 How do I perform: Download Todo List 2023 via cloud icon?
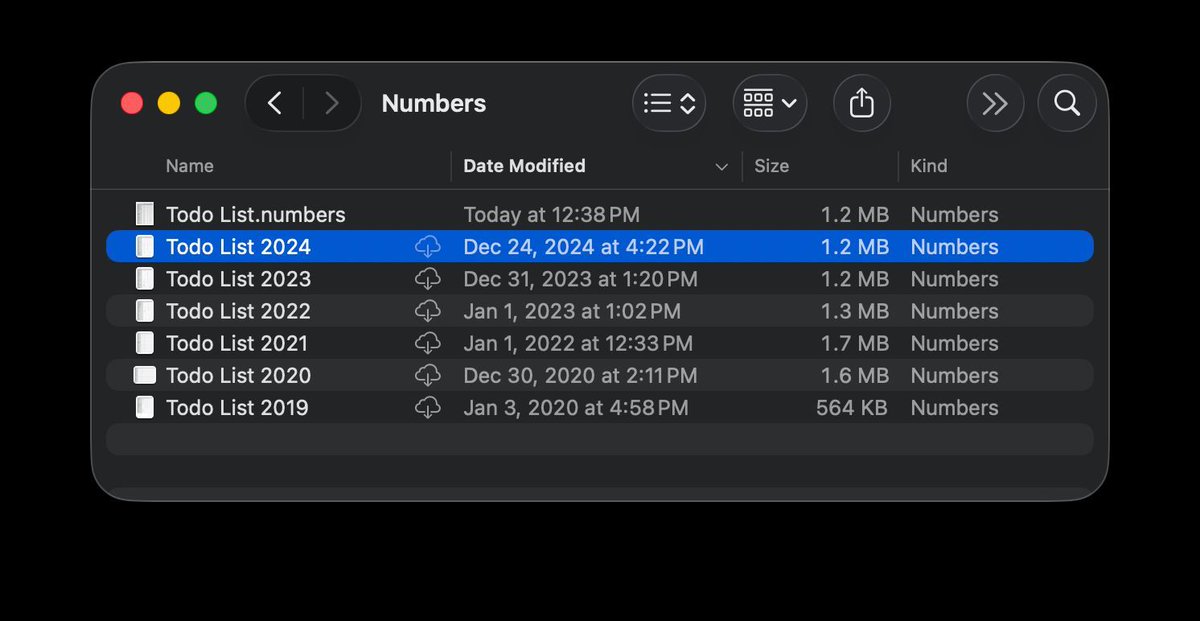pos(428,279)
